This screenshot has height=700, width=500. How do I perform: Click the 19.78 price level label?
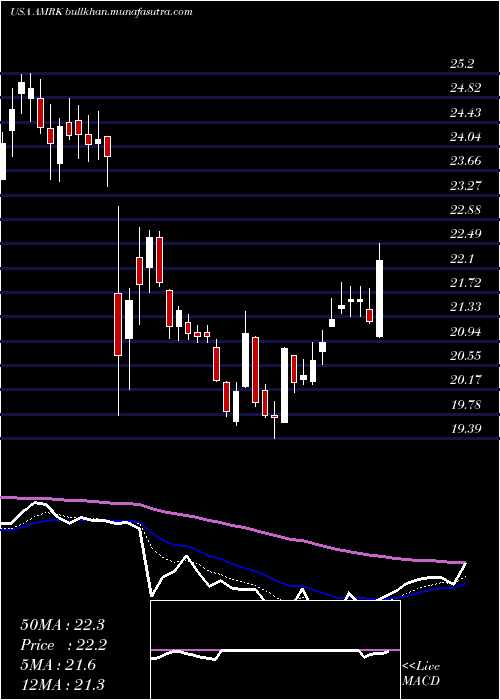[465, 405]
